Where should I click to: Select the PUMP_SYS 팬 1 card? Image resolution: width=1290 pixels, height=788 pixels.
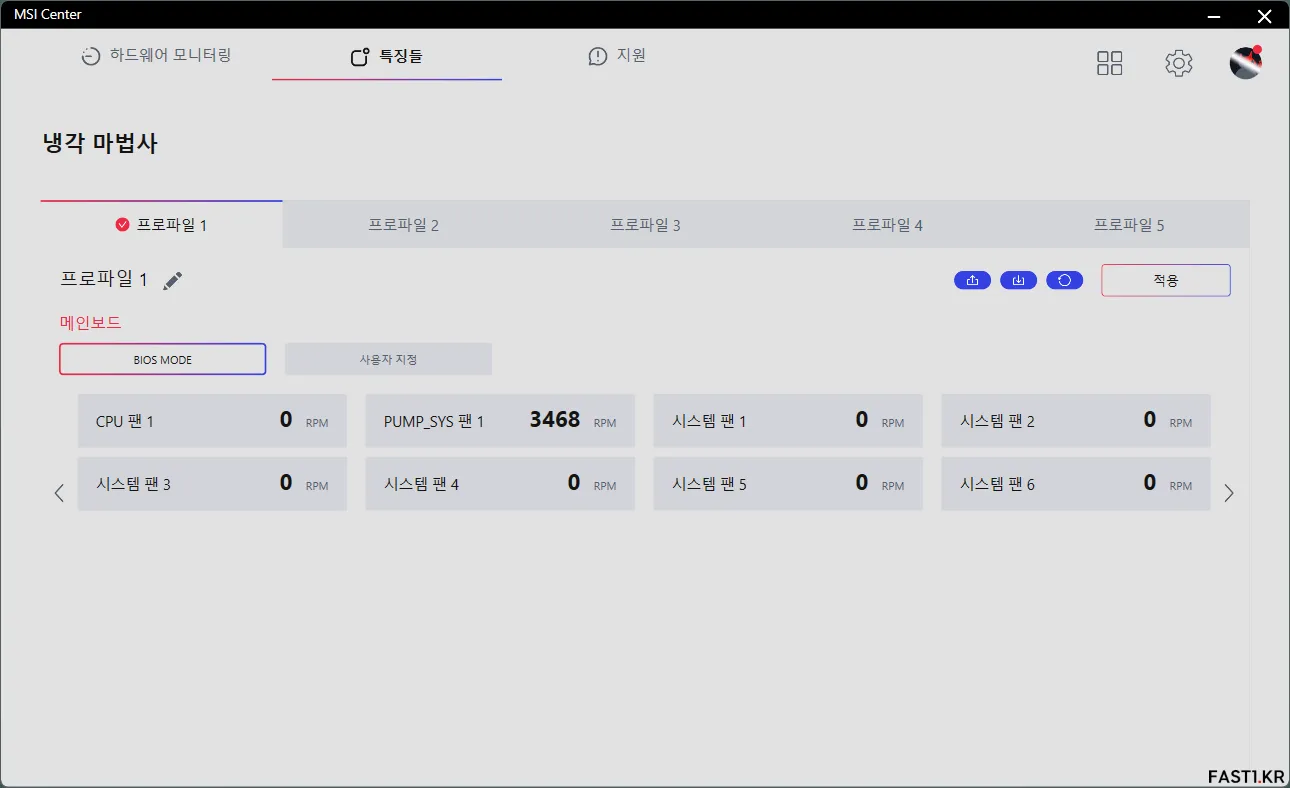[500, 421]
